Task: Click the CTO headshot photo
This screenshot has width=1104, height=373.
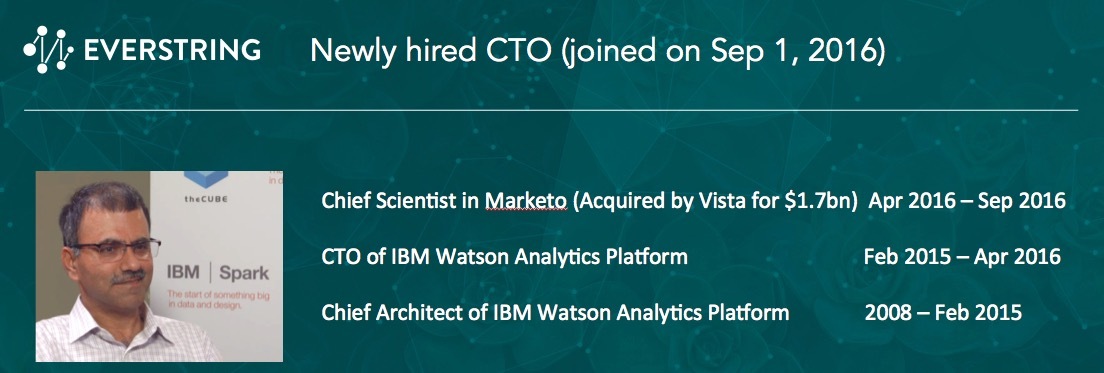Action: pyautogui.click(x=159, y=266)
